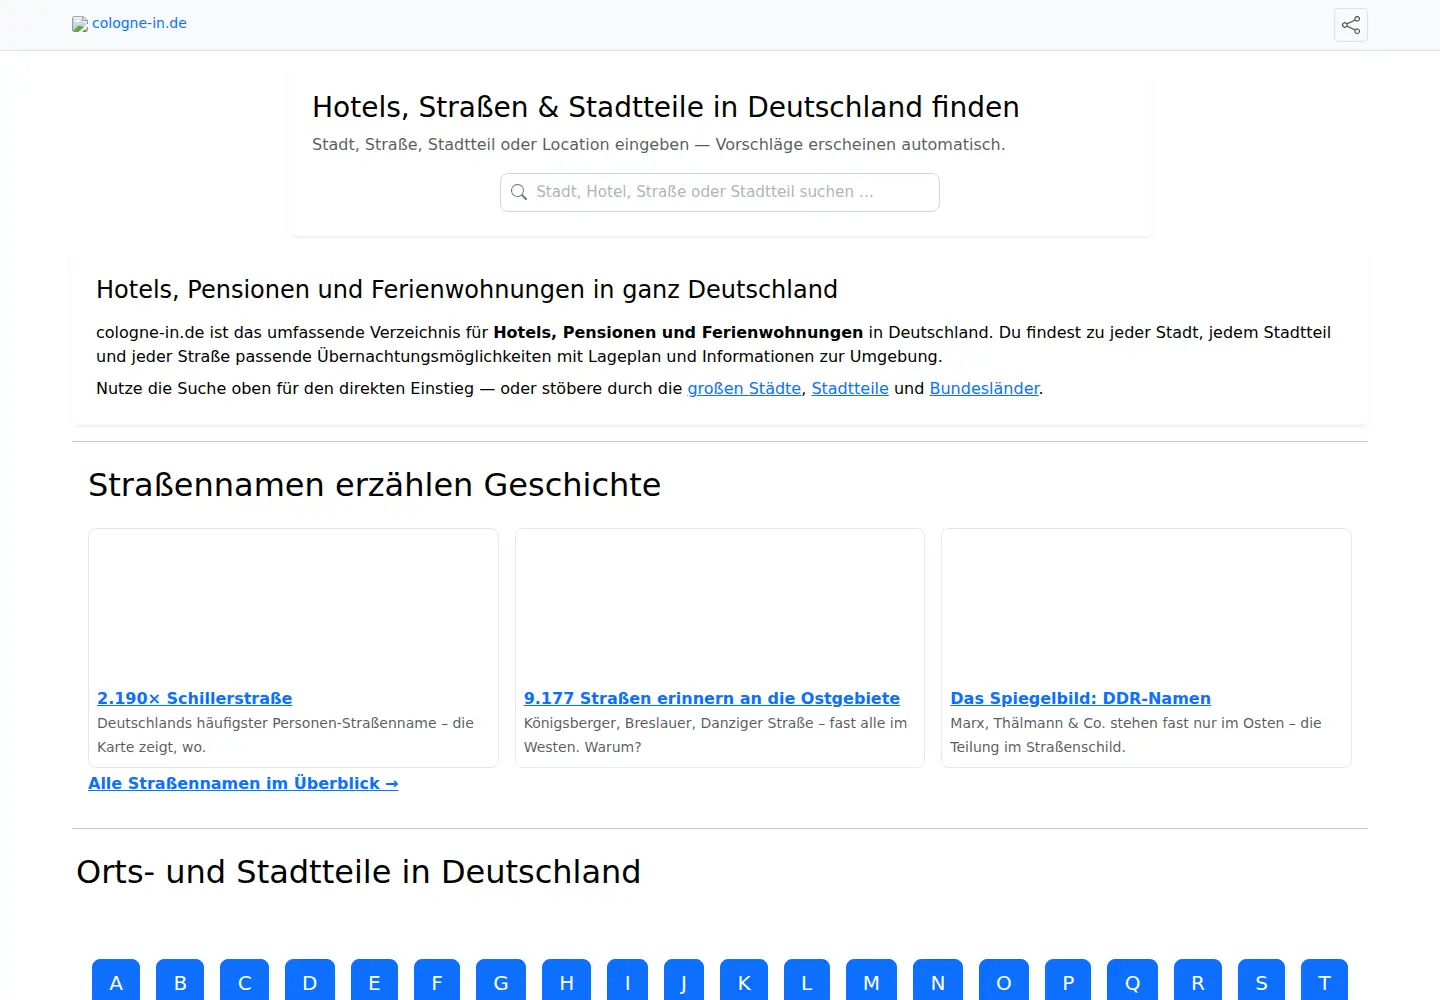Open 'Das Spiegelbild: DDR-Namen' article

(x=1080, y=698)
